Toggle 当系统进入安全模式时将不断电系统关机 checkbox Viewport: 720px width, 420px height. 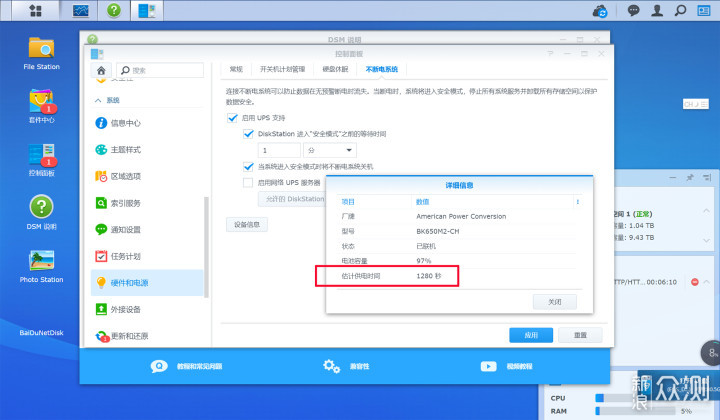[x=248, y=166]
